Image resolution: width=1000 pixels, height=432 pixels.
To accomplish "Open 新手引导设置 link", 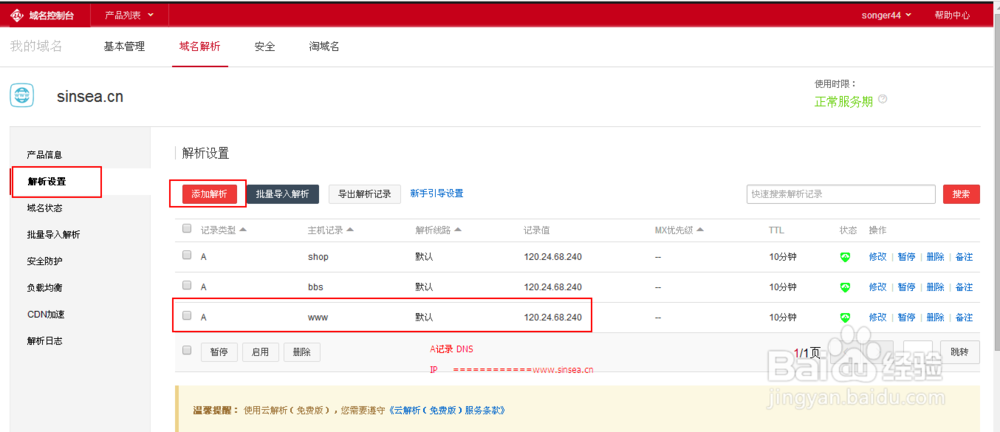I will pyautogui.click(x=437, y=193).
